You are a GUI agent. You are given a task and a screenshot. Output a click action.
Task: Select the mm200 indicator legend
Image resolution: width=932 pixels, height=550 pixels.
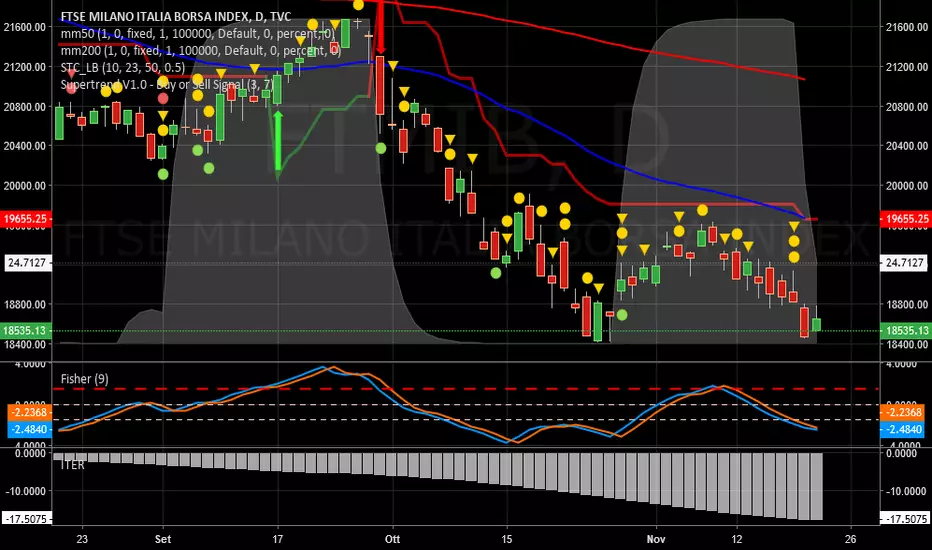point(201,51)
